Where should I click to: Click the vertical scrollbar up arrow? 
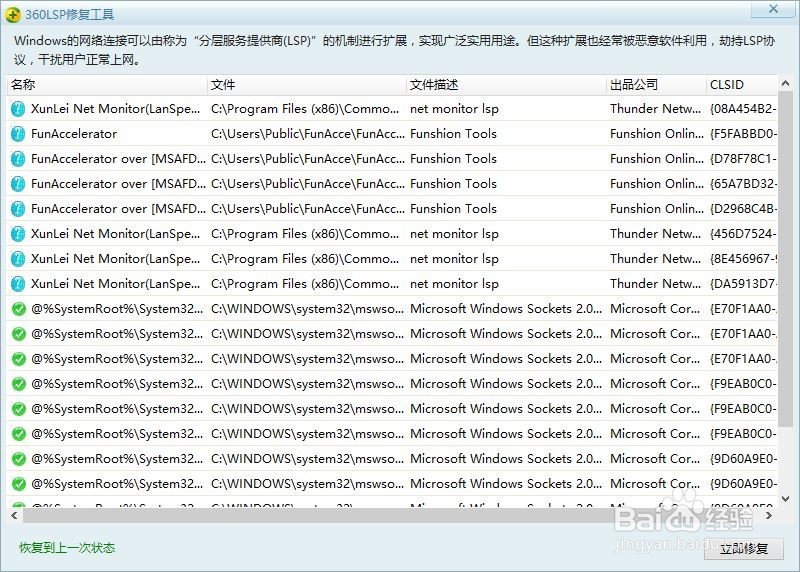tap(786, 83)
